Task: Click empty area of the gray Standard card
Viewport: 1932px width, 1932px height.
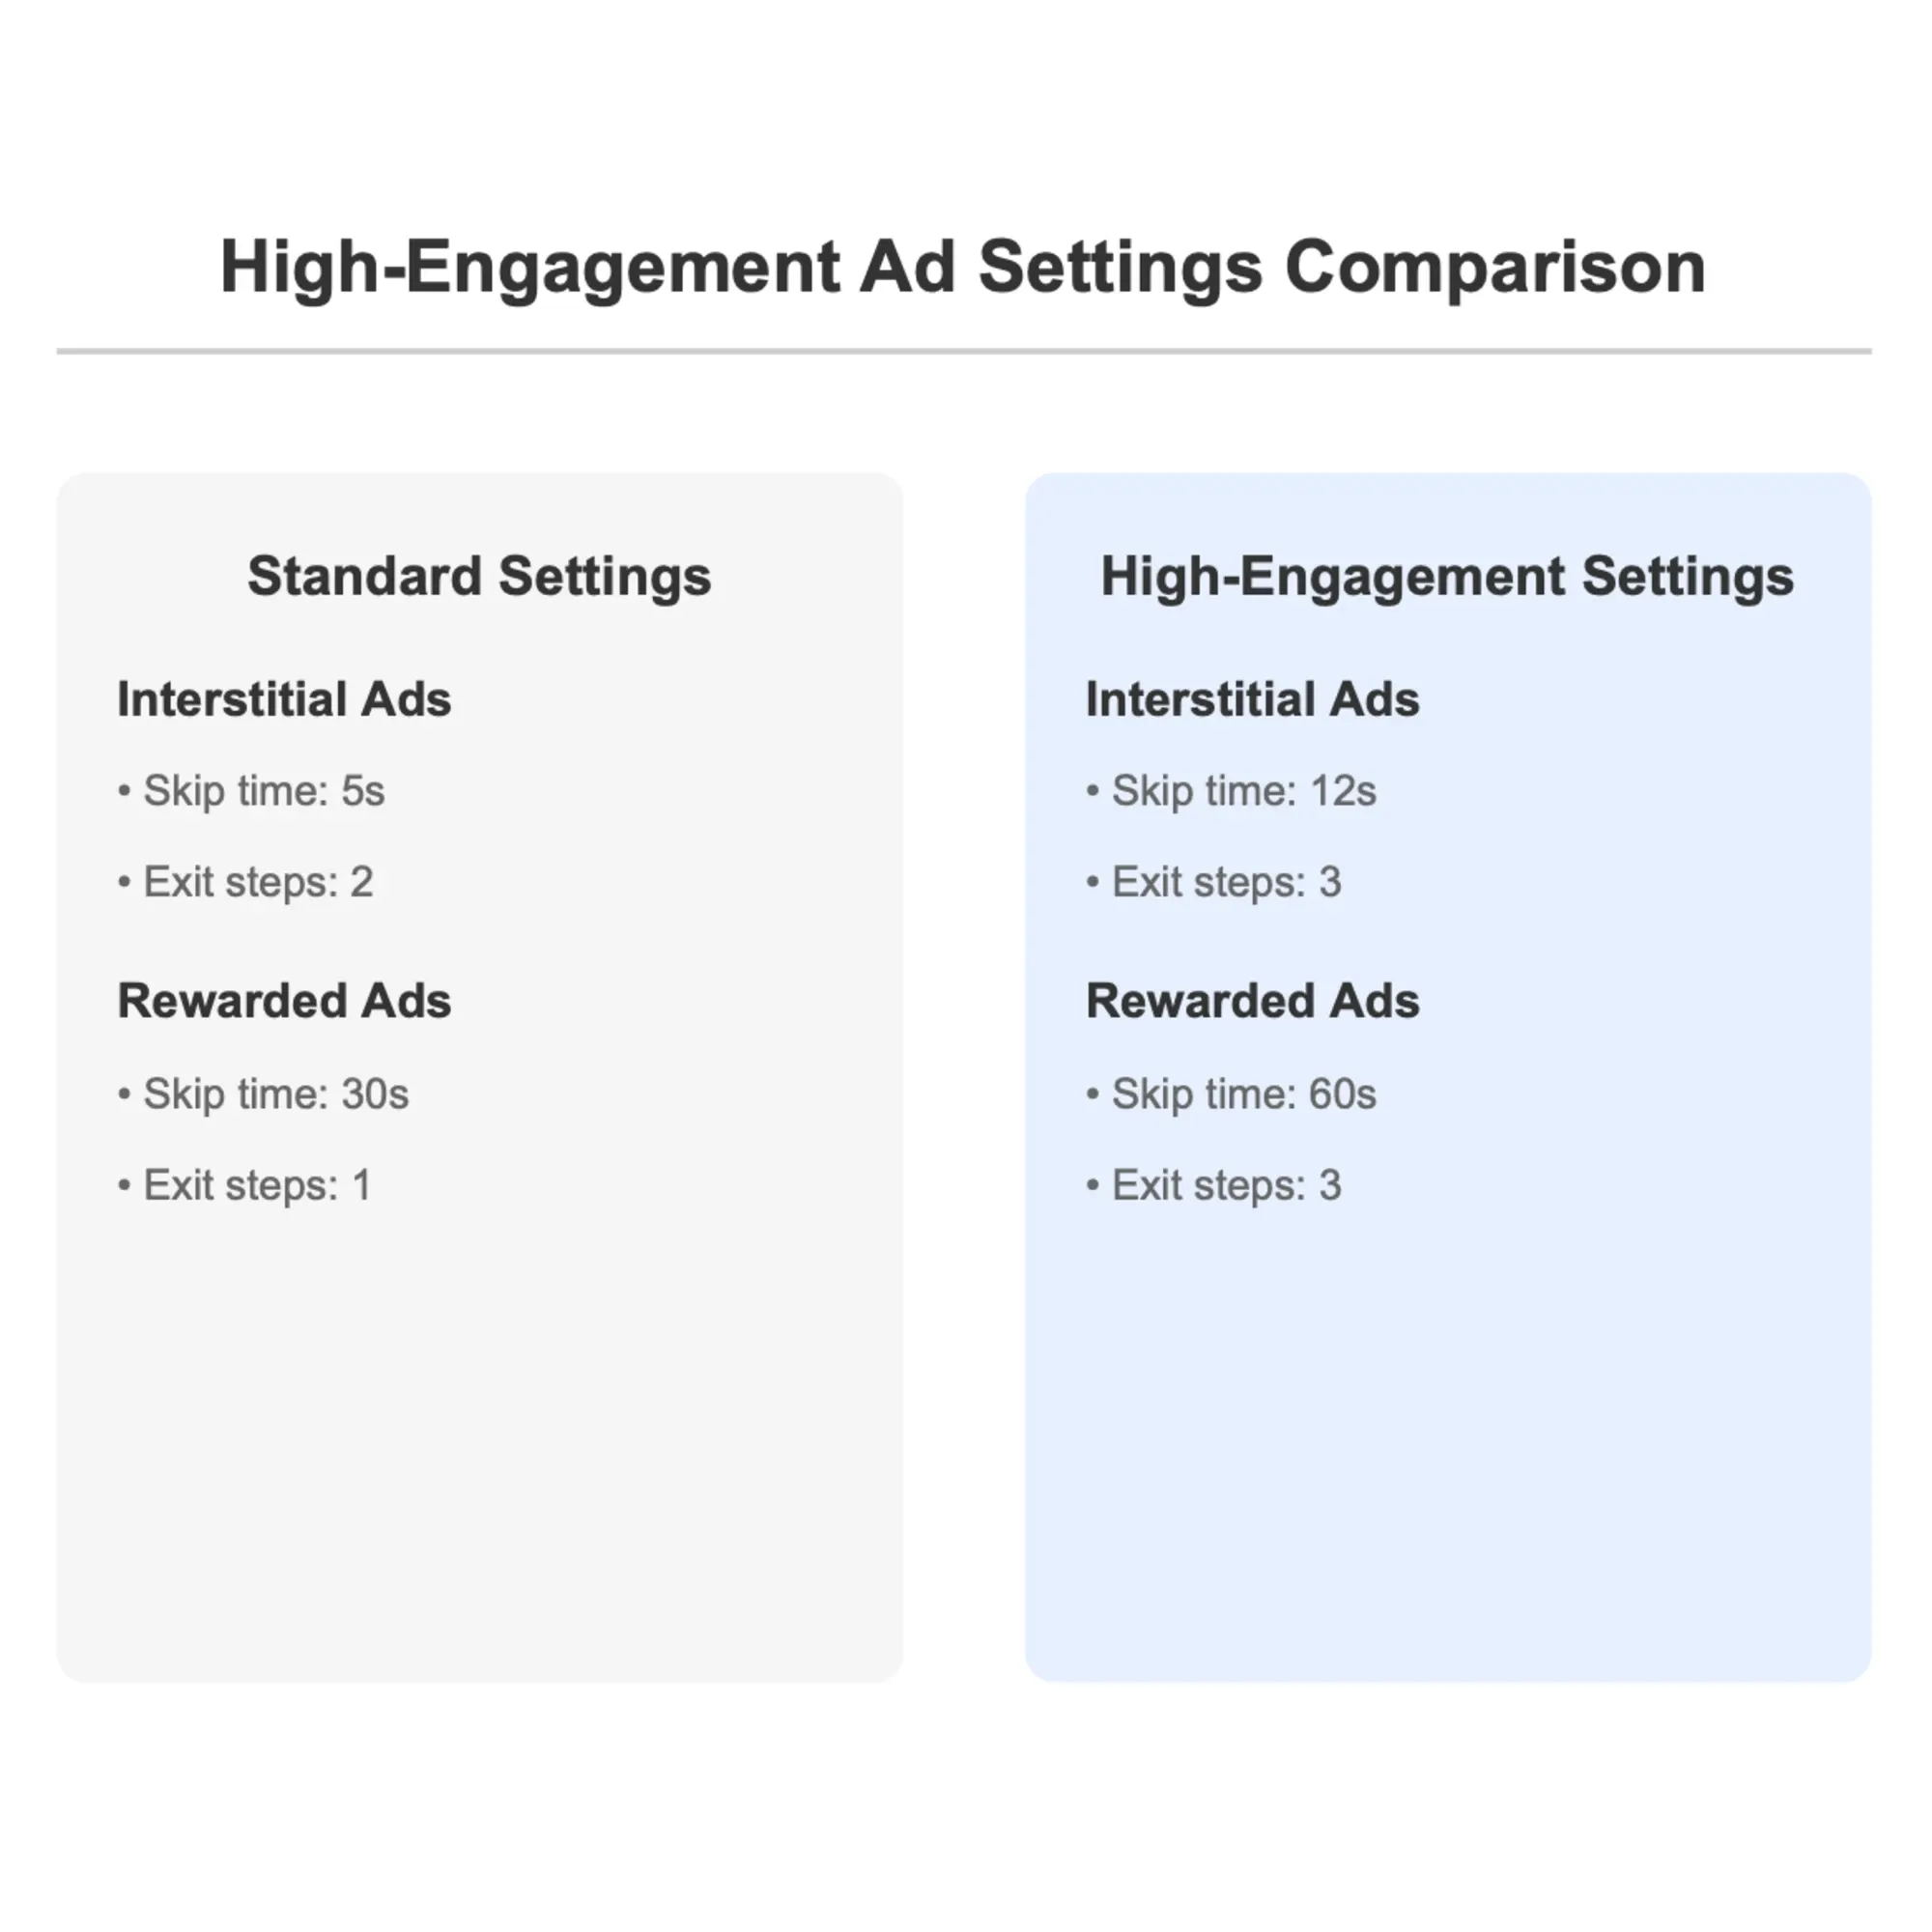Action: [x=480, y=1450]
